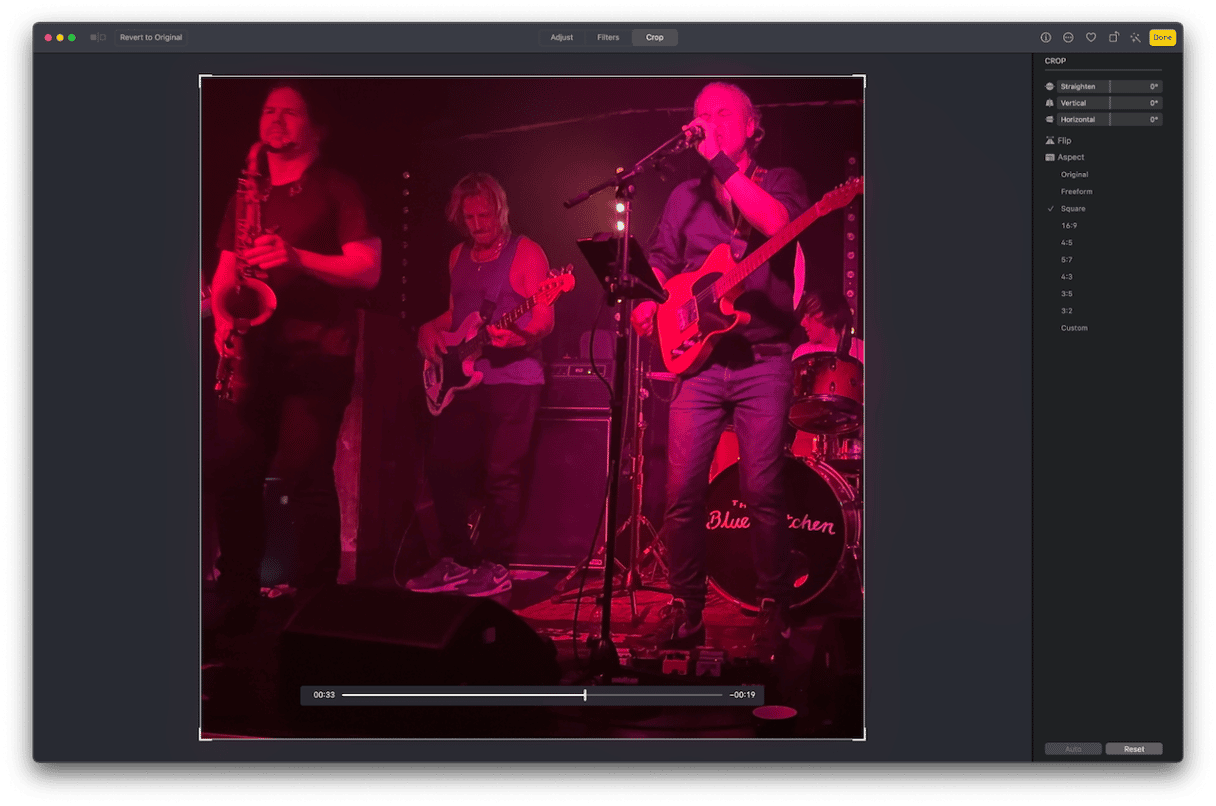
Task: Select the Freeform aspect option
Action: coord(1076,192)
